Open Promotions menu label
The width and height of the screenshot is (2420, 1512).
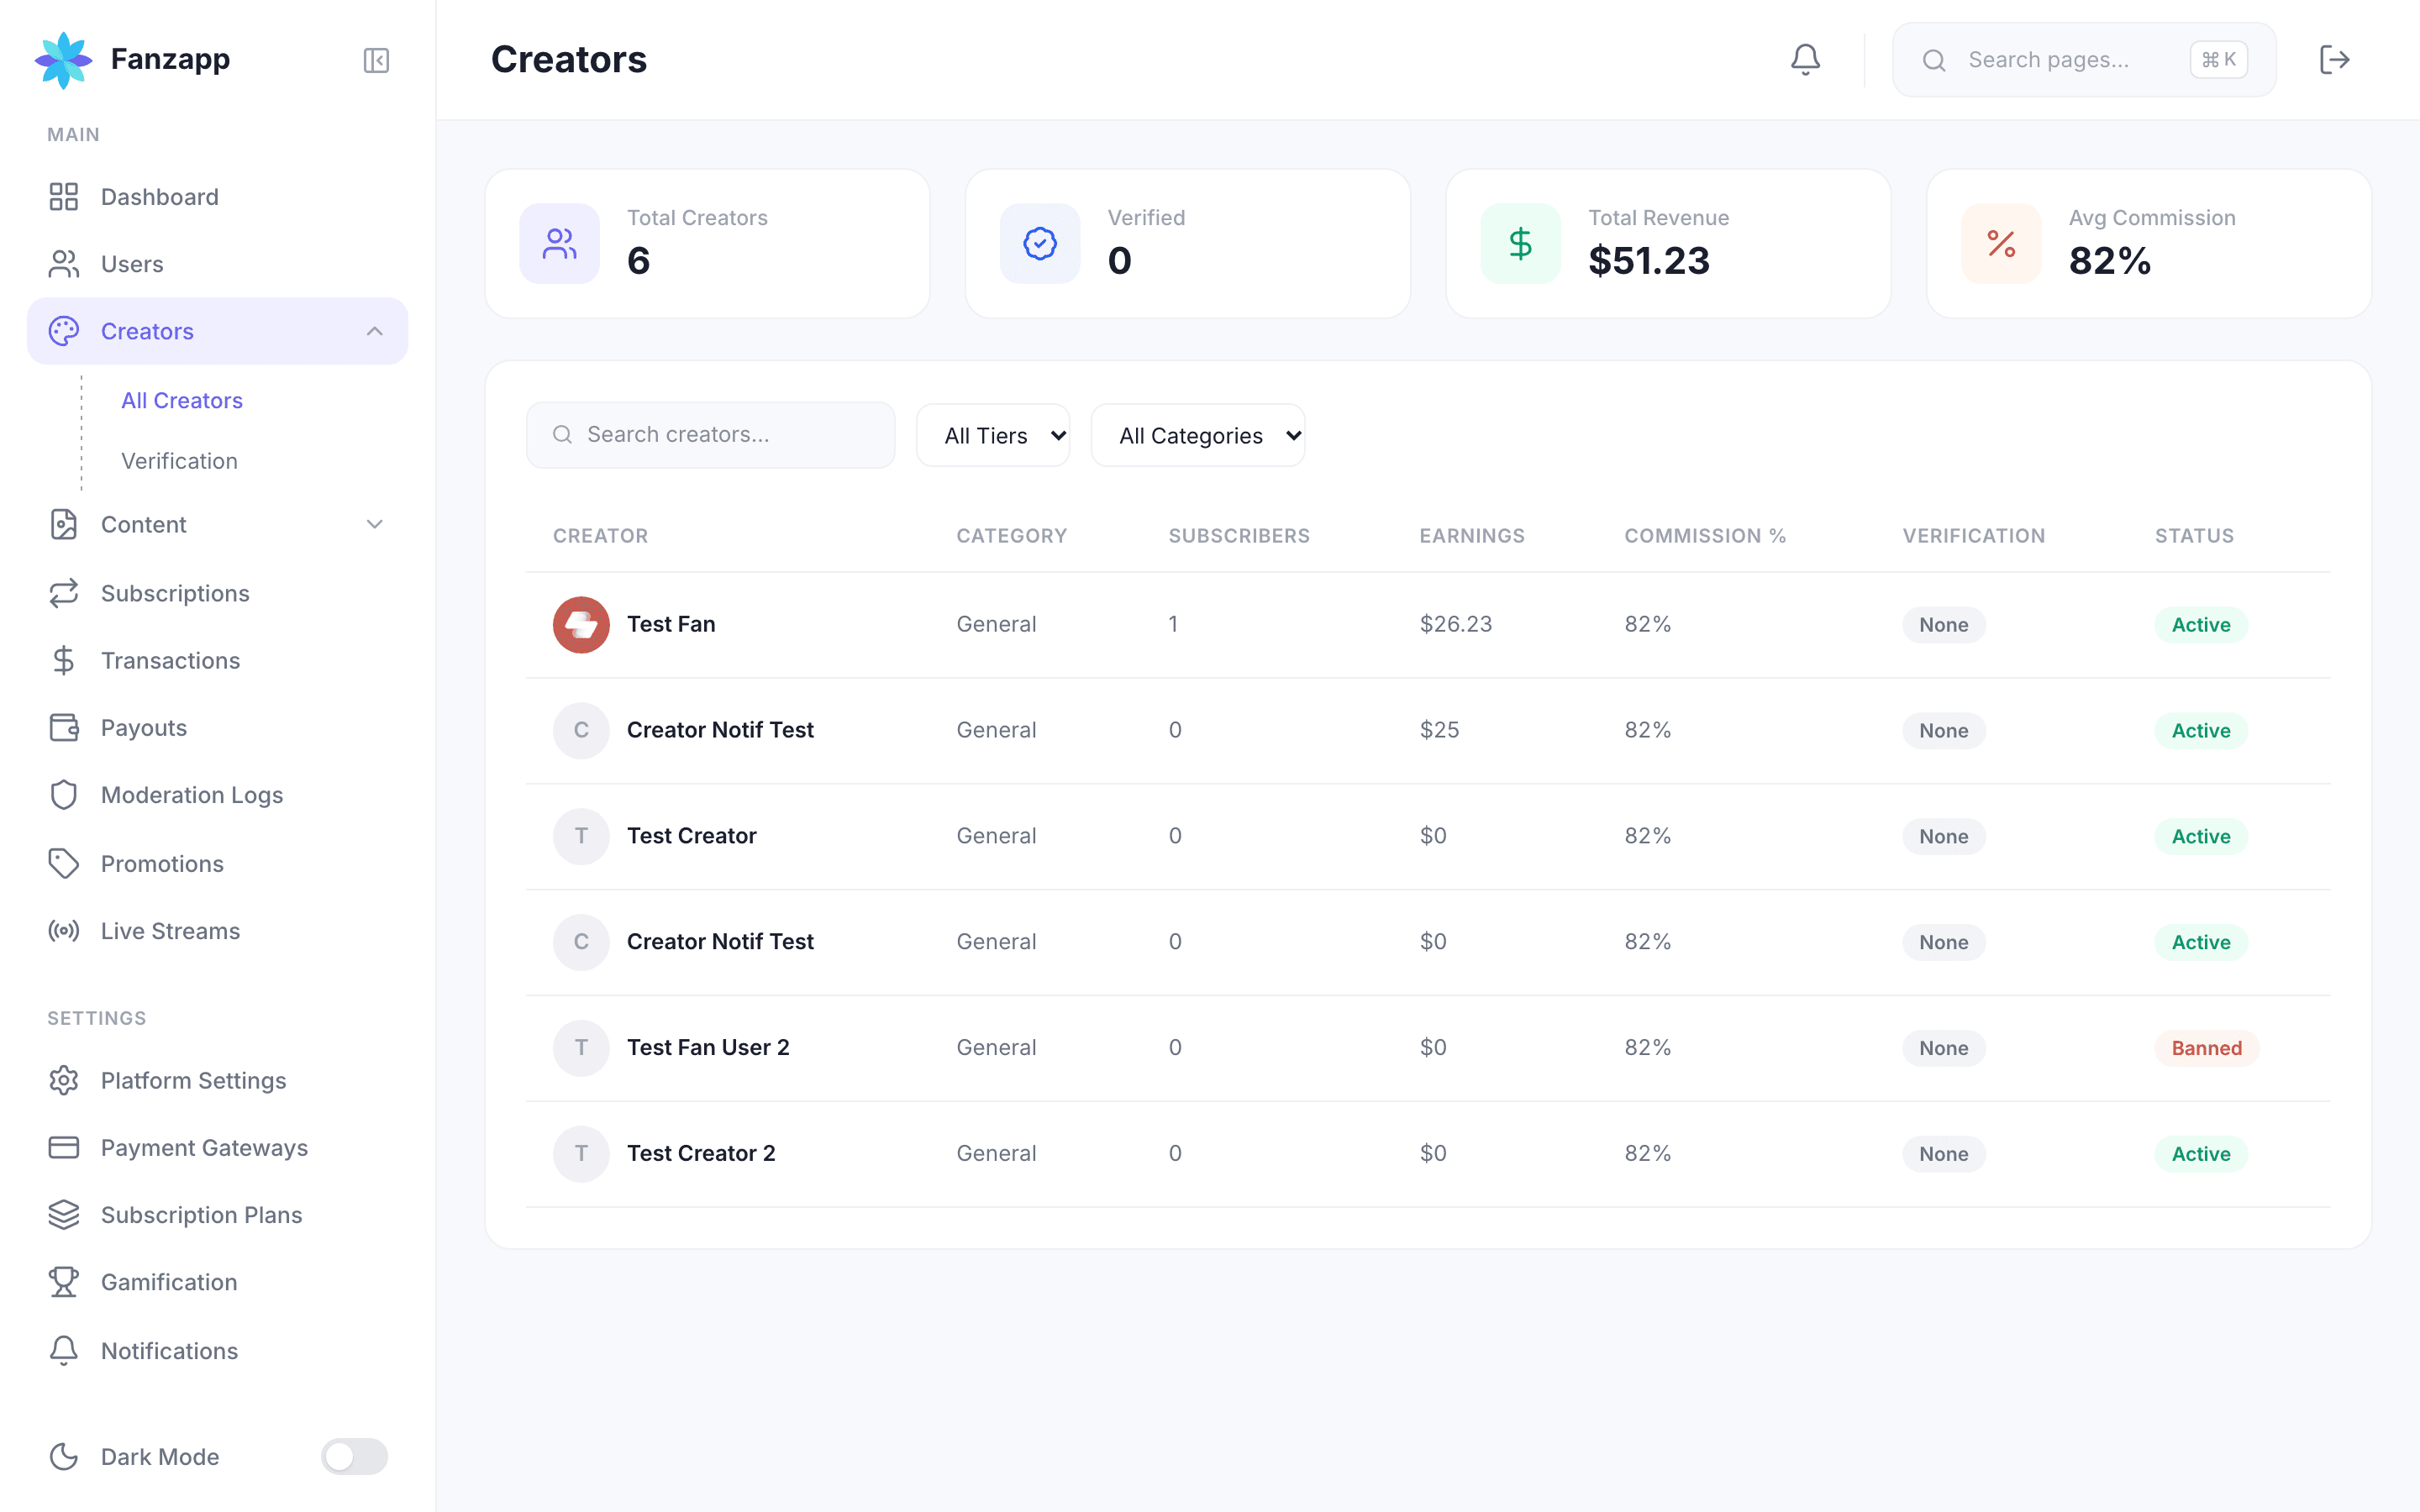(162, 863)
